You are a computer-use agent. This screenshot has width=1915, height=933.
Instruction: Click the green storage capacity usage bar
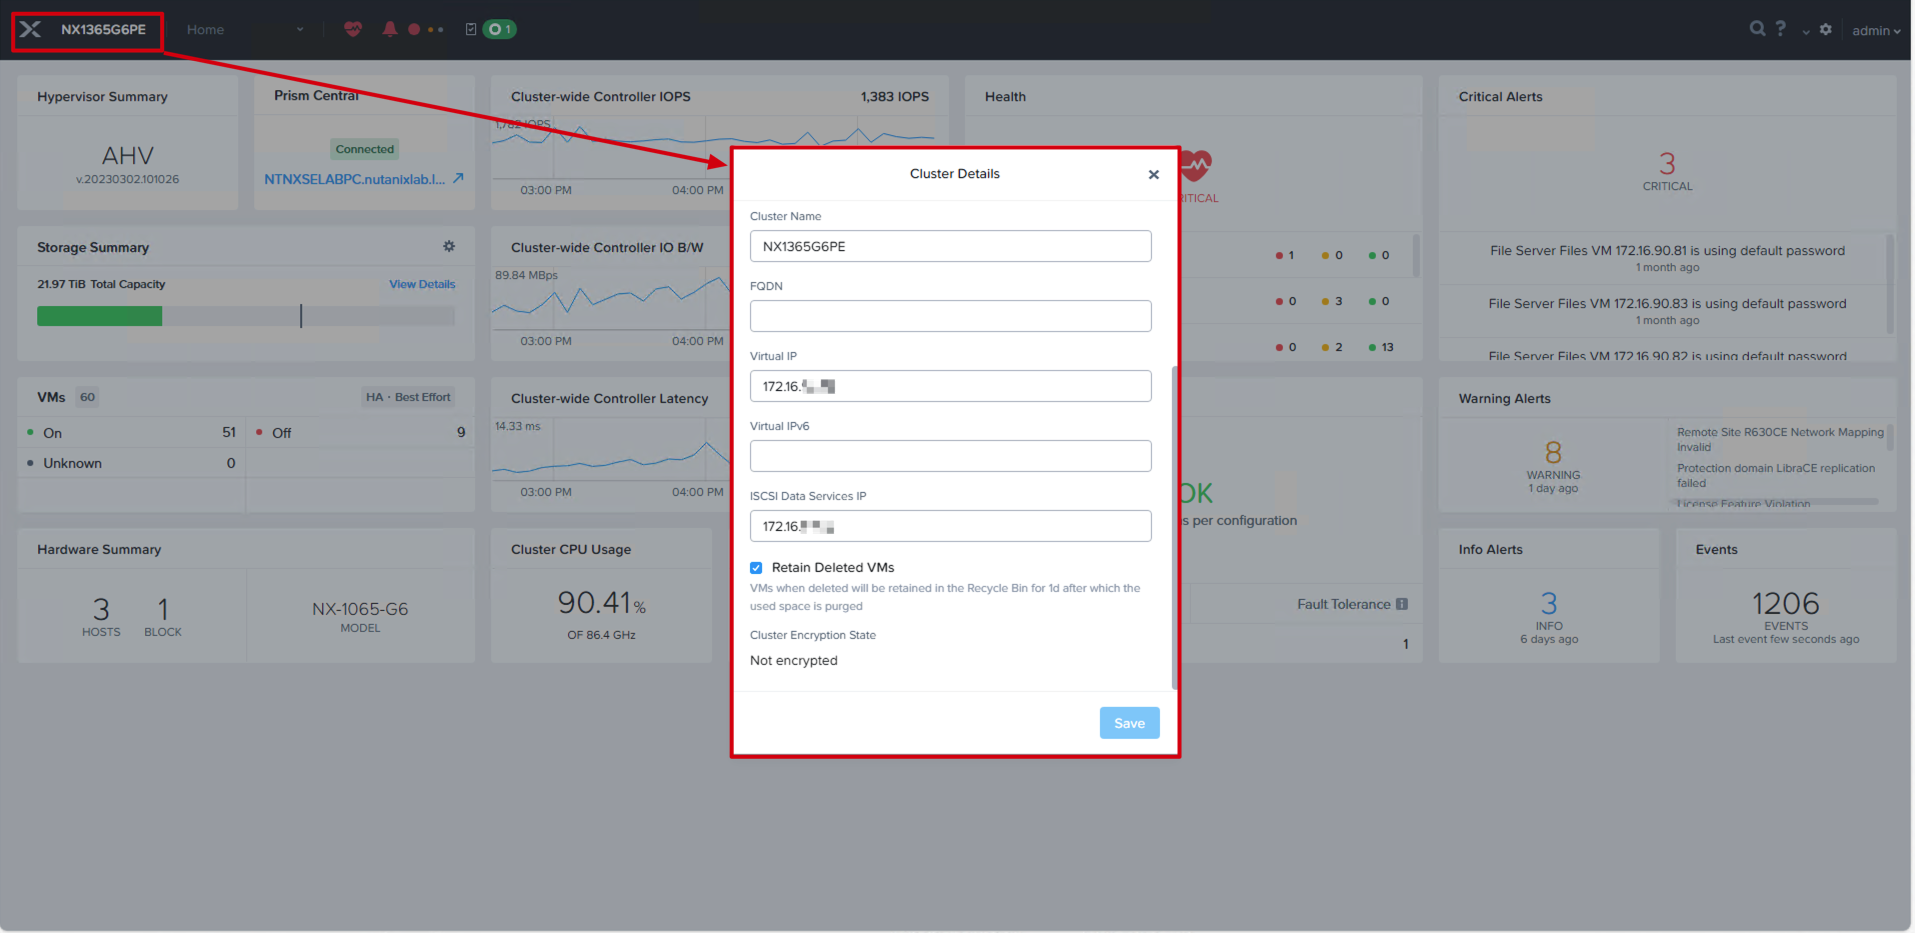point(99,316)
